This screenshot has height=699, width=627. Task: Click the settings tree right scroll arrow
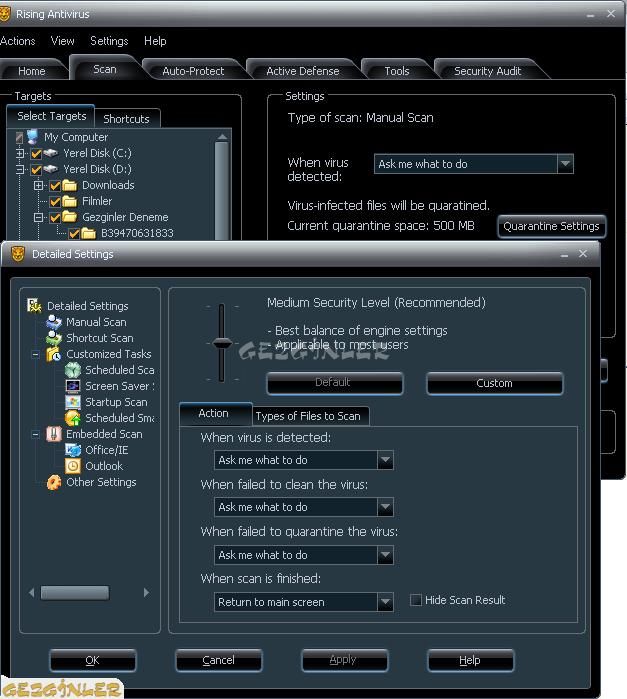(x=146, y=593)
